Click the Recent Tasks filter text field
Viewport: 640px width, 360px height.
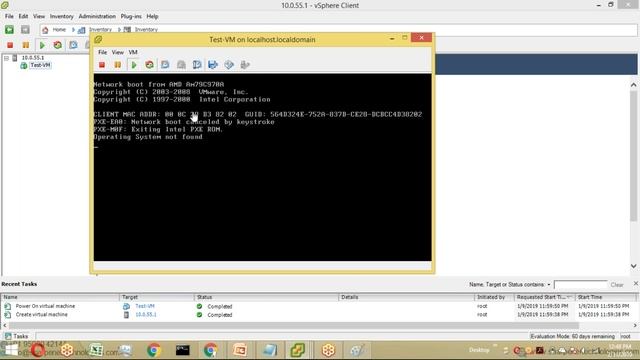point(580,284)
